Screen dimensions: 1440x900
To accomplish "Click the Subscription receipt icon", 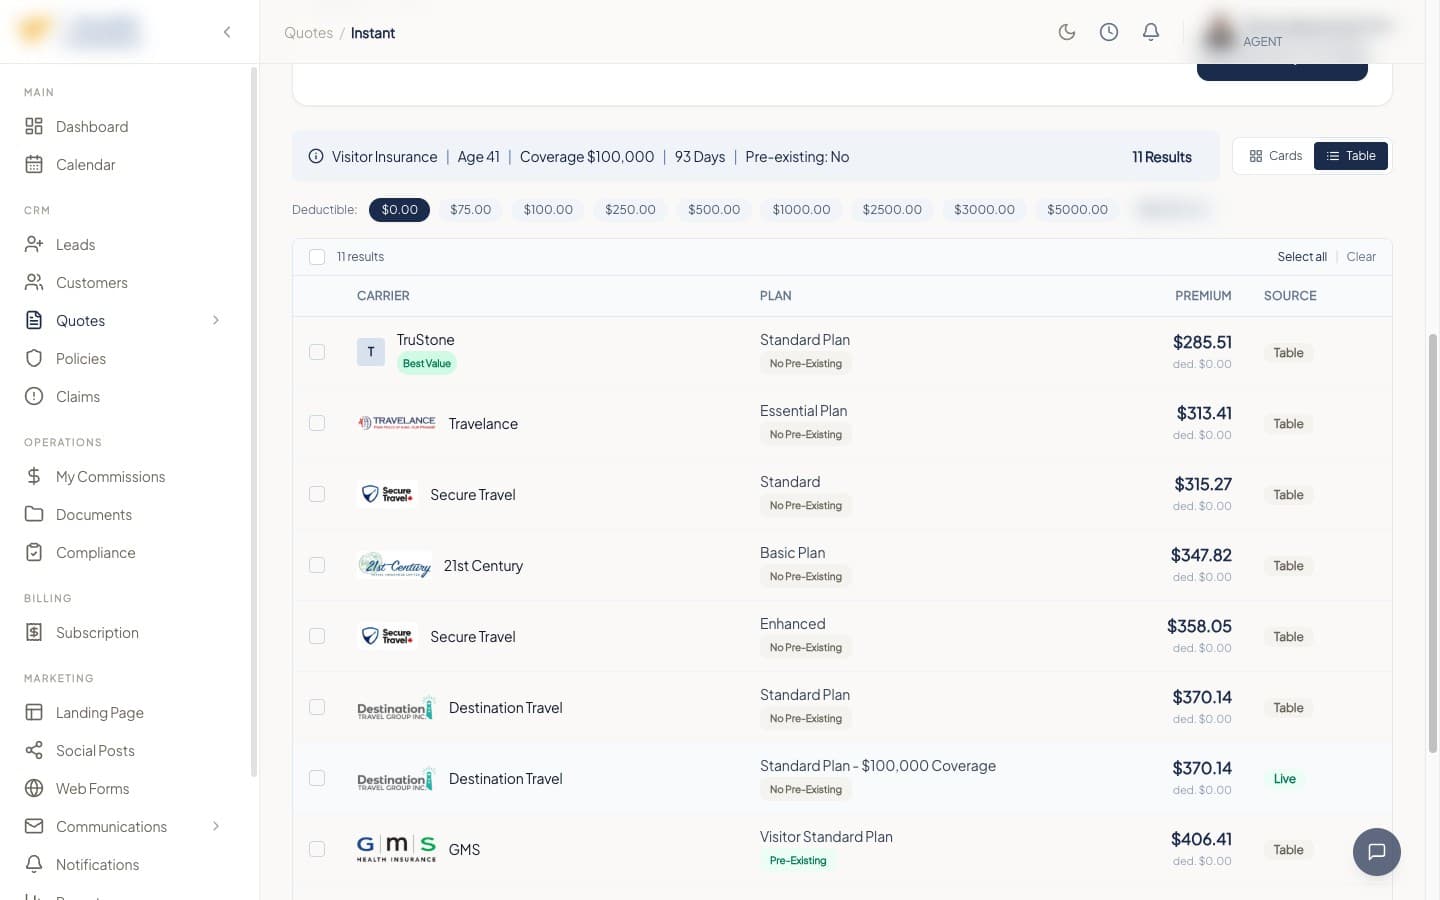I will pyautogui.click(x=34, y=632).
